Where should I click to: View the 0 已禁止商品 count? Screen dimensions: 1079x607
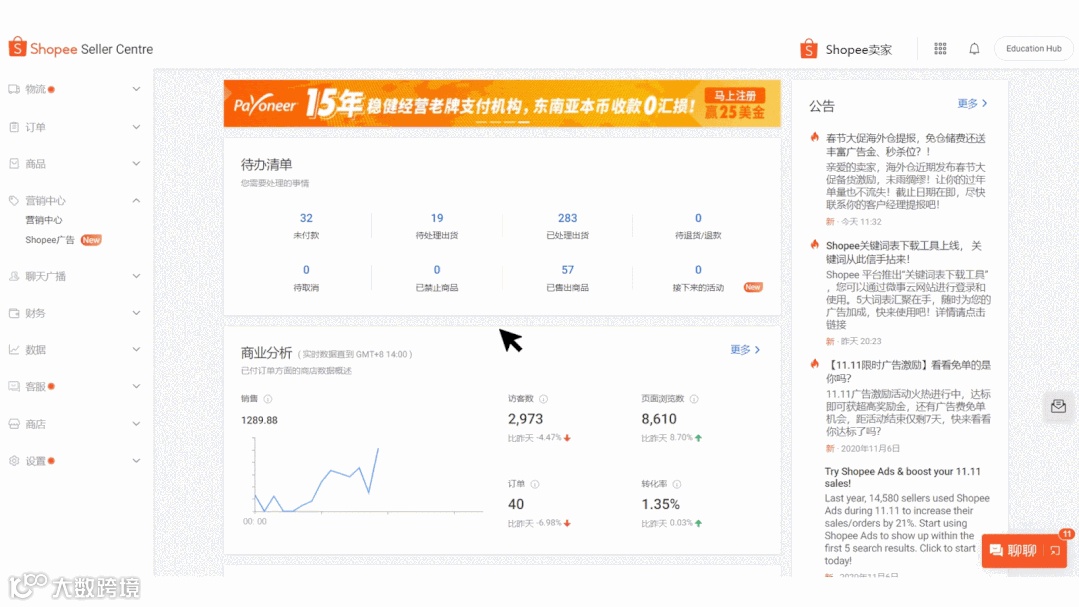pyautogui.click(x=437, y=278)
